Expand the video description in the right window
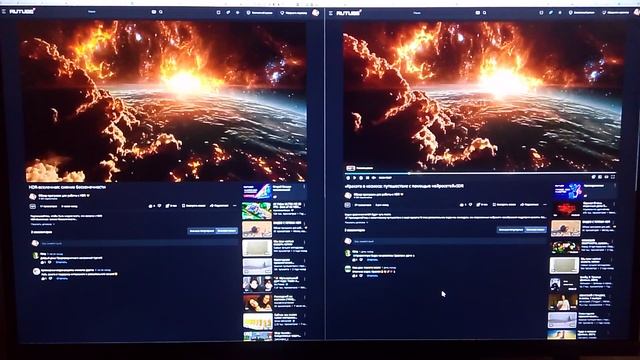The height and width of the screenshot is (360, 640). pos(356,222)
